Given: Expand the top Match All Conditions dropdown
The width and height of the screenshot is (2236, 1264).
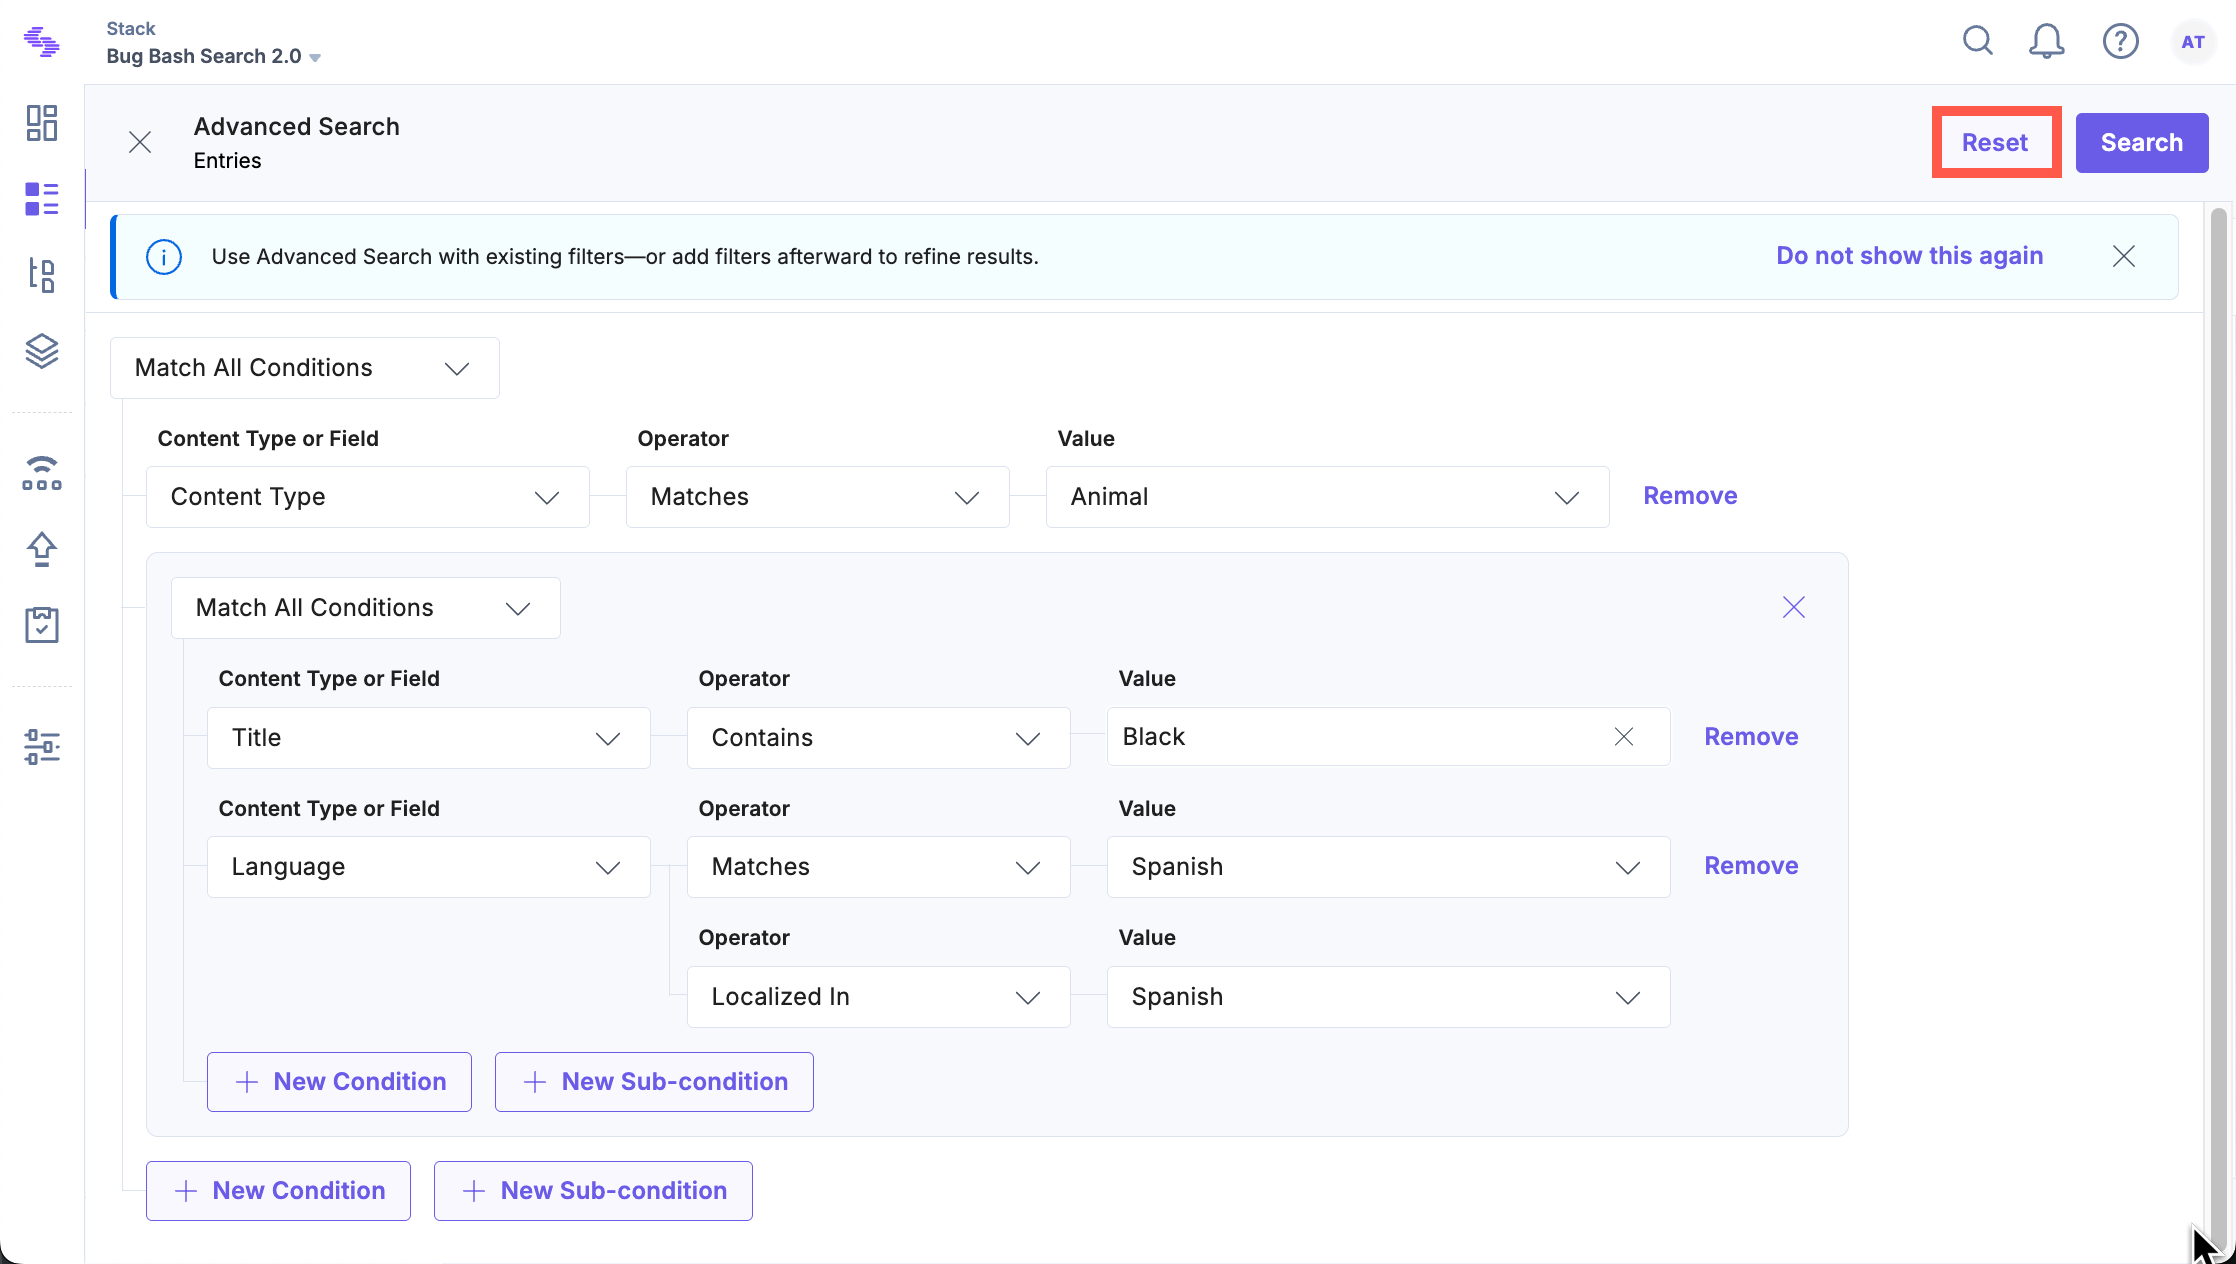Looking at the screenshot, I should click(304, 368).
